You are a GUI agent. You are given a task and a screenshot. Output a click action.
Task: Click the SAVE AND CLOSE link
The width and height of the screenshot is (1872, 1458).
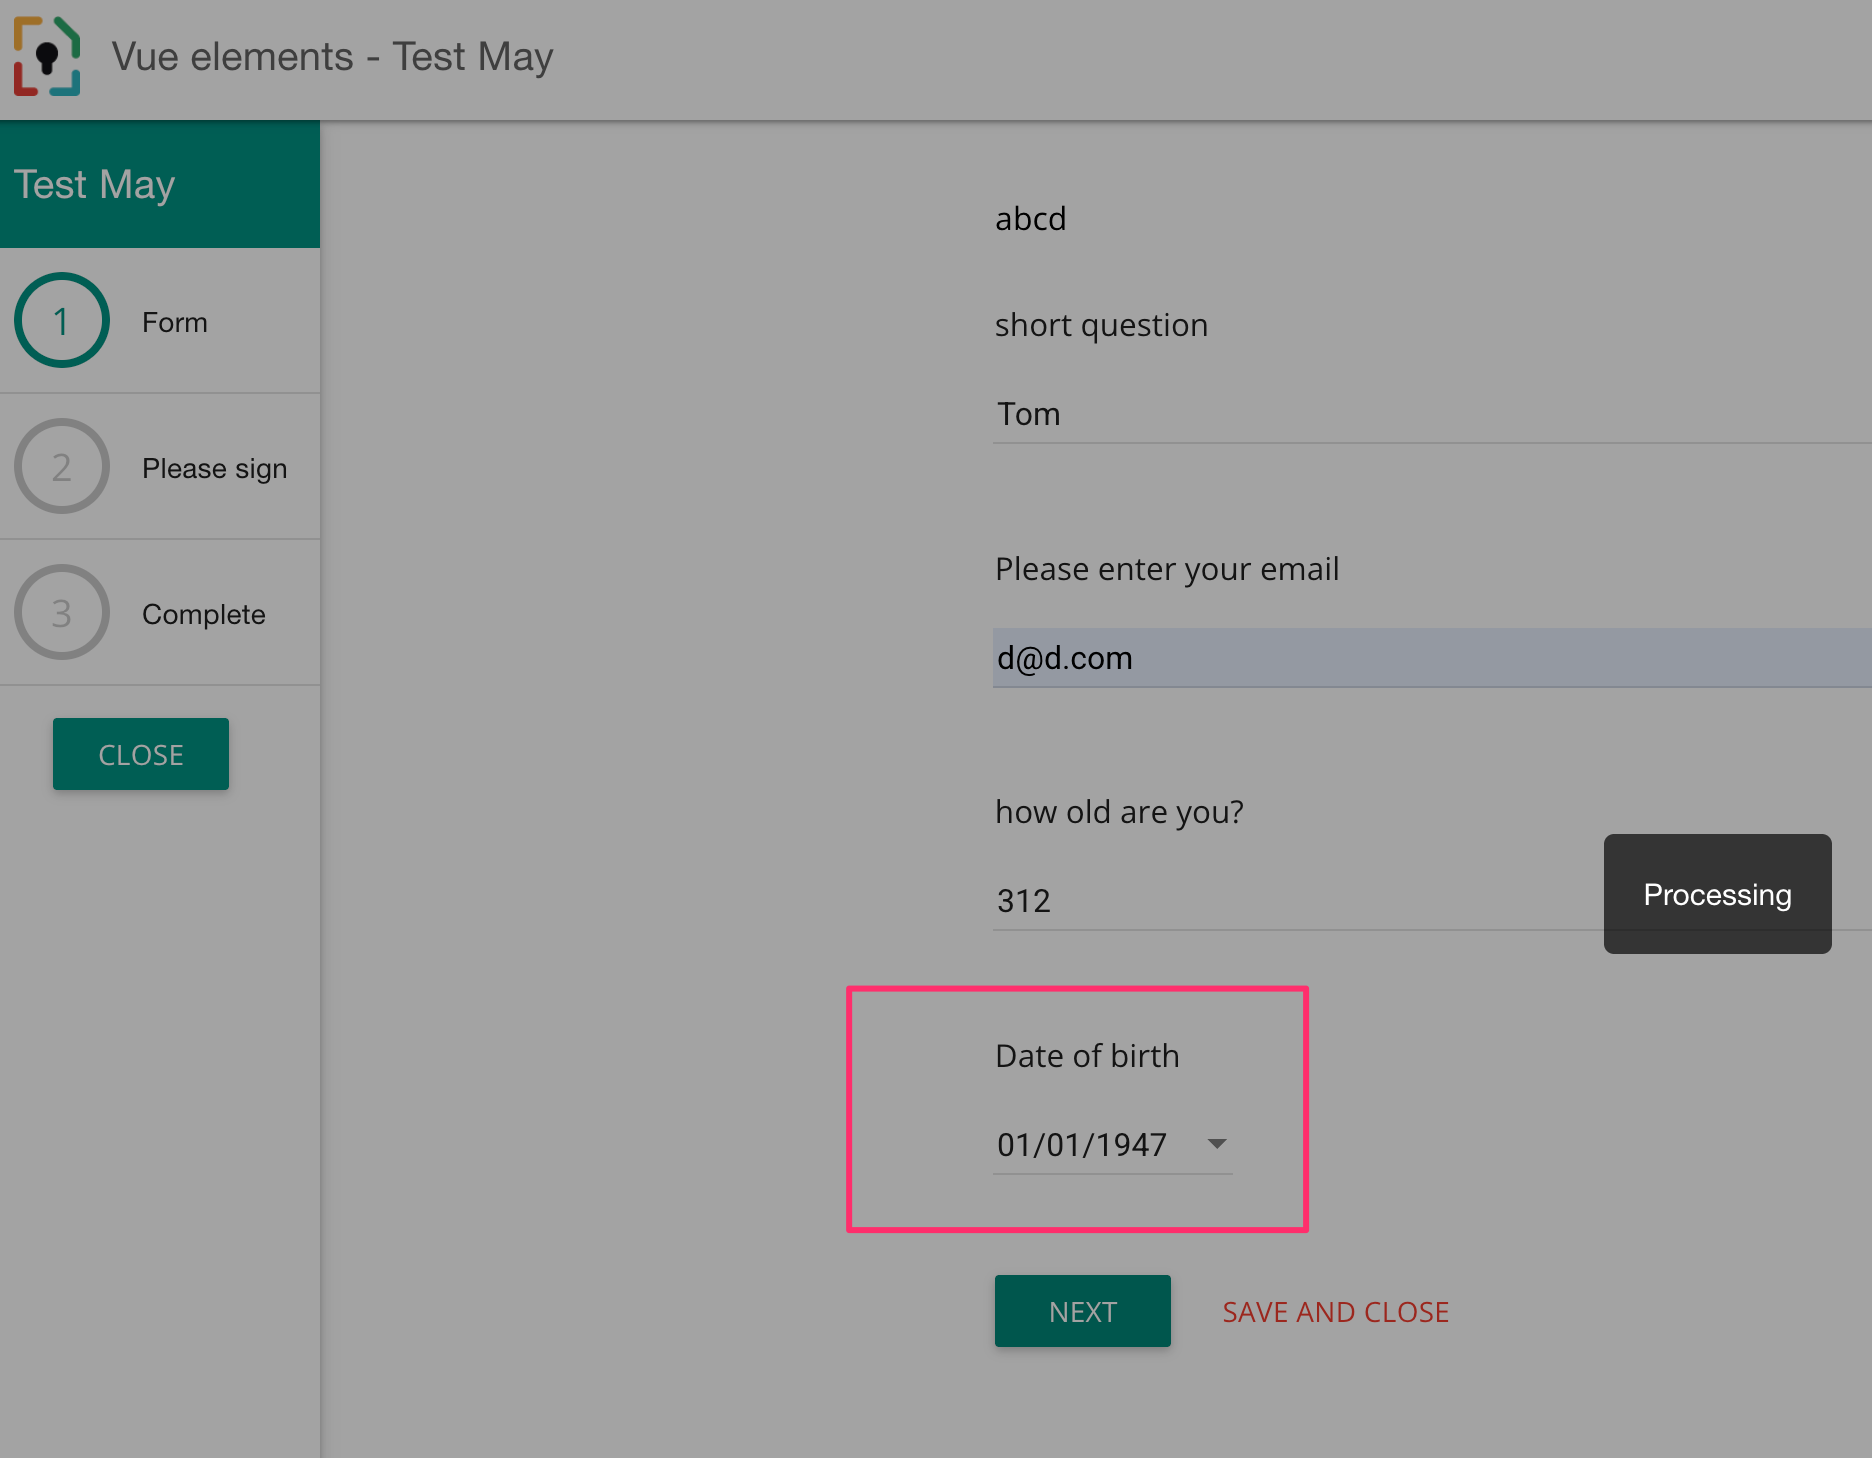point(1335,1312)
